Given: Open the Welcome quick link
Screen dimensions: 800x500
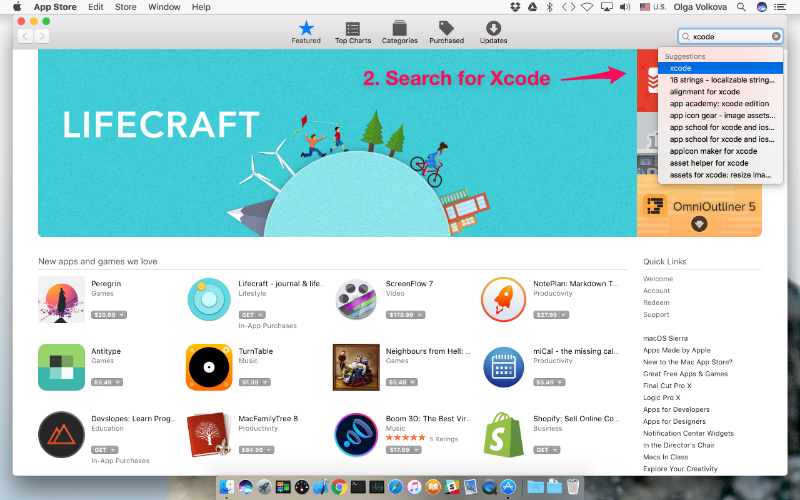Looking at the screenshot, I should coord(658,279).
